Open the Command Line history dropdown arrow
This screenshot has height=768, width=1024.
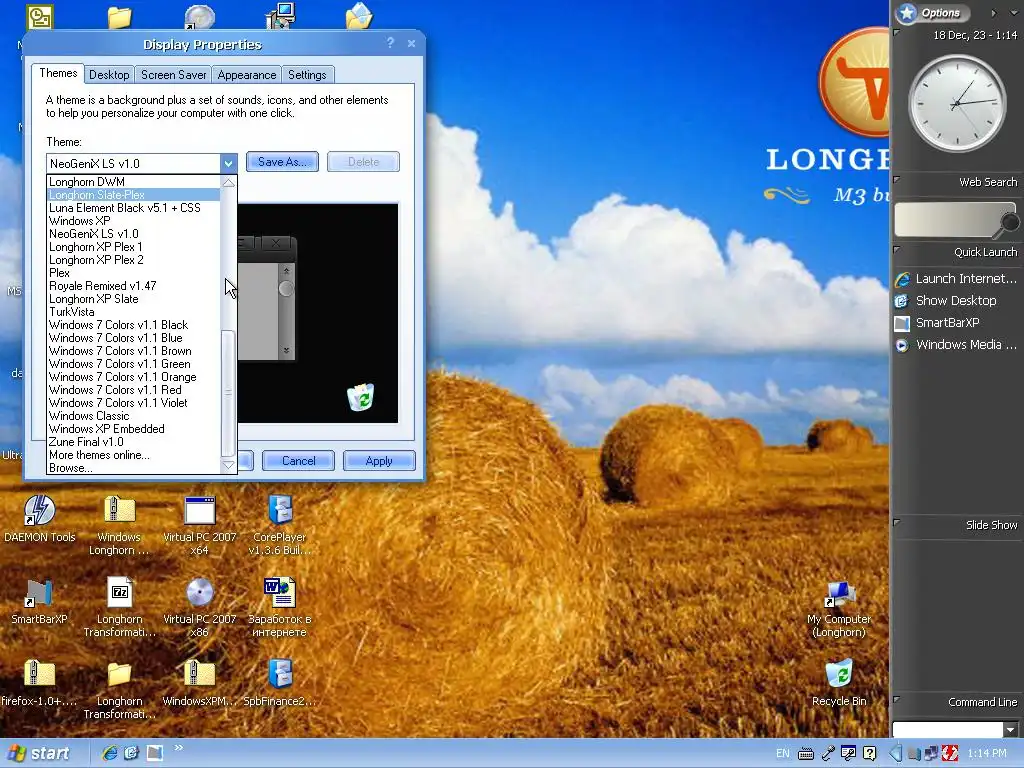(1012, 729)
